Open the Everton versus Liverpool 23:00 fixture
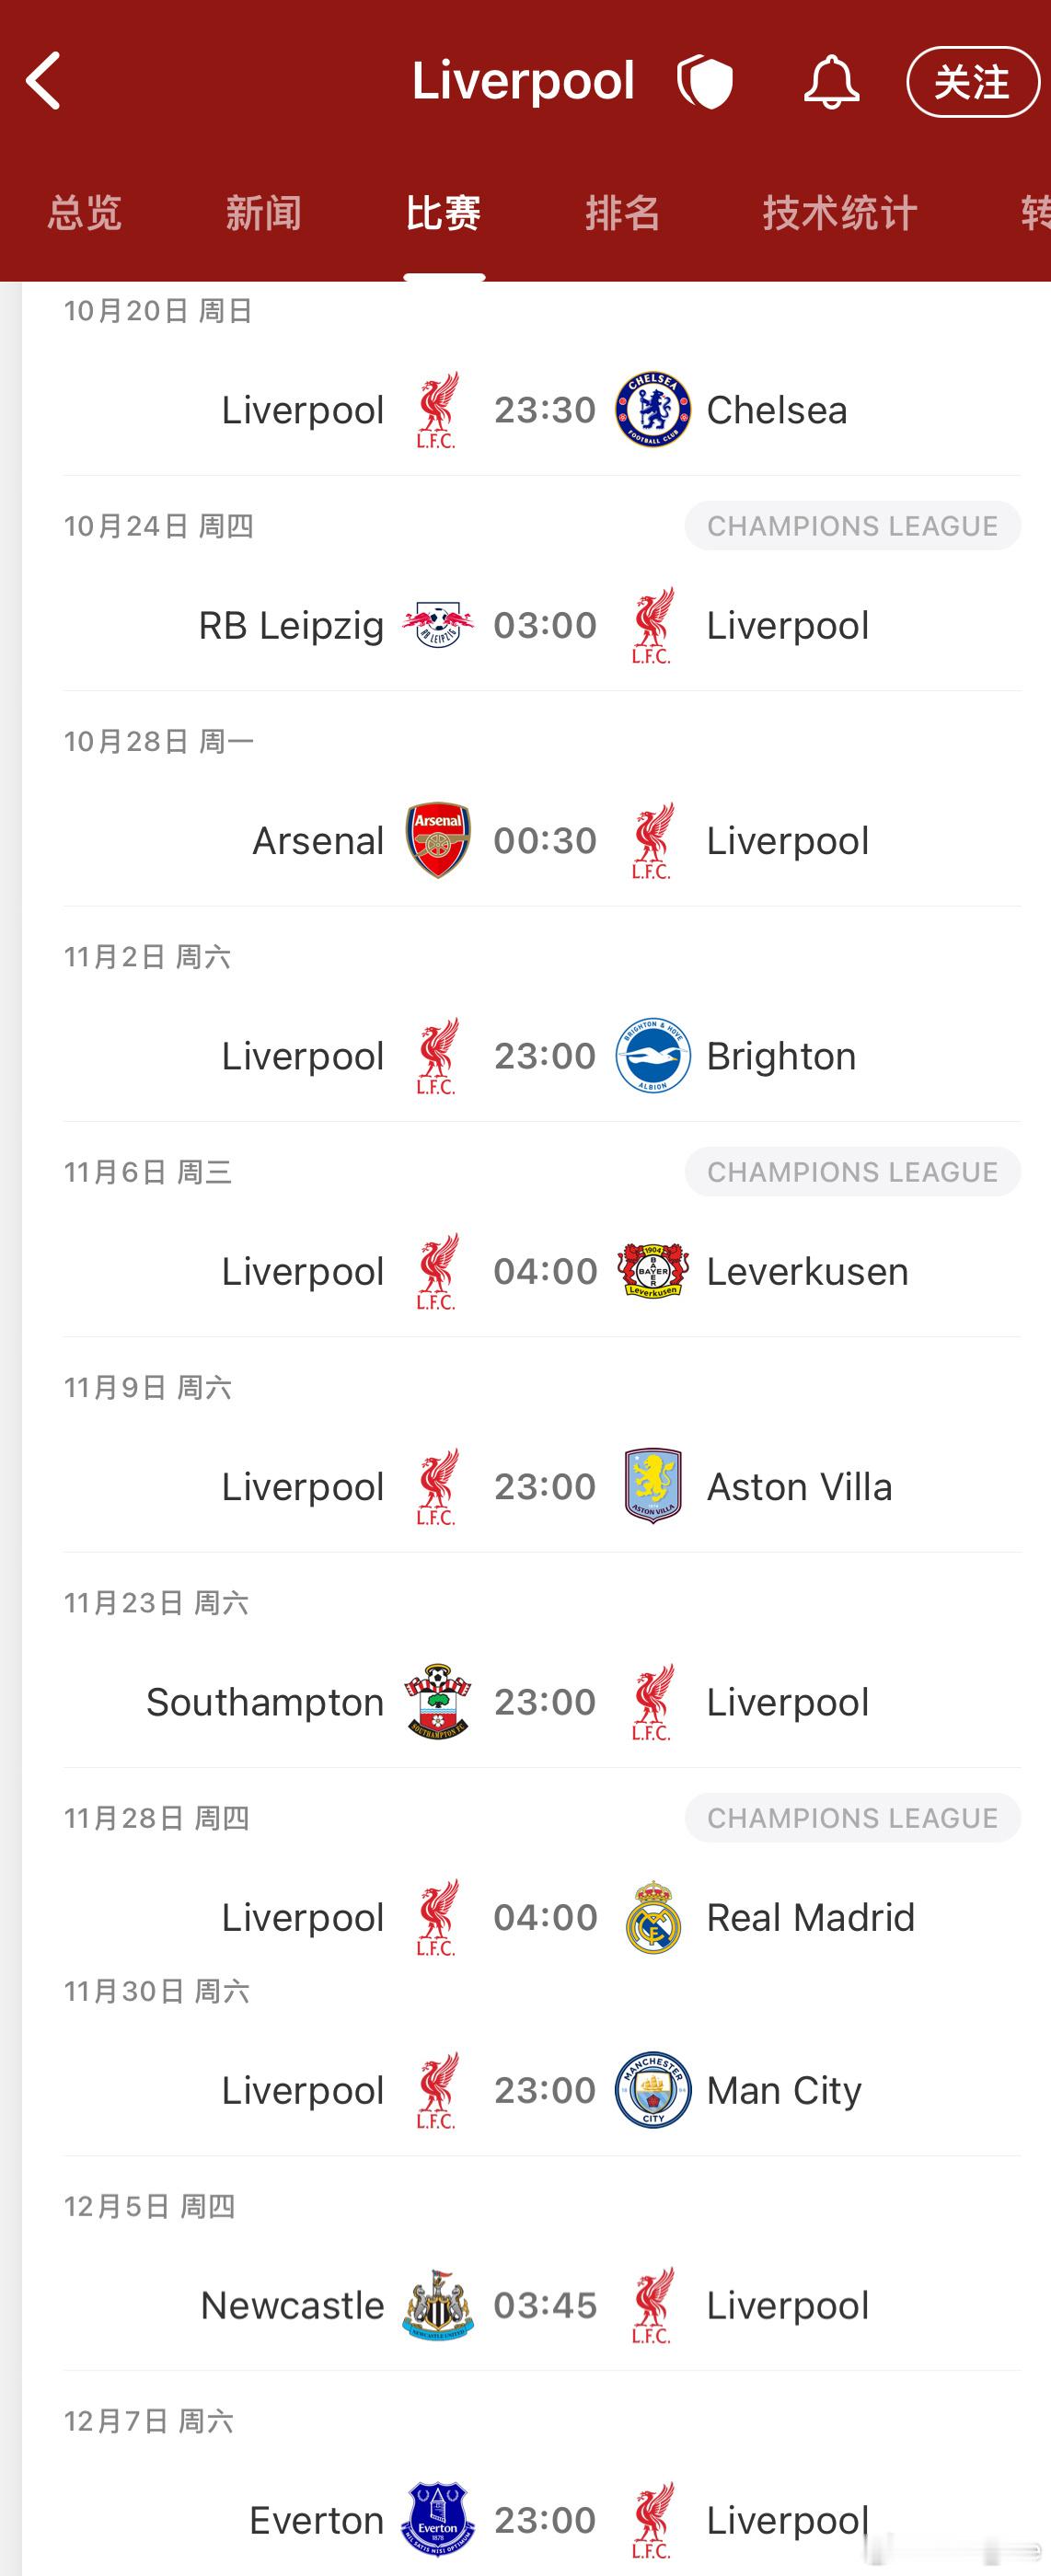 coord(542,2520)
